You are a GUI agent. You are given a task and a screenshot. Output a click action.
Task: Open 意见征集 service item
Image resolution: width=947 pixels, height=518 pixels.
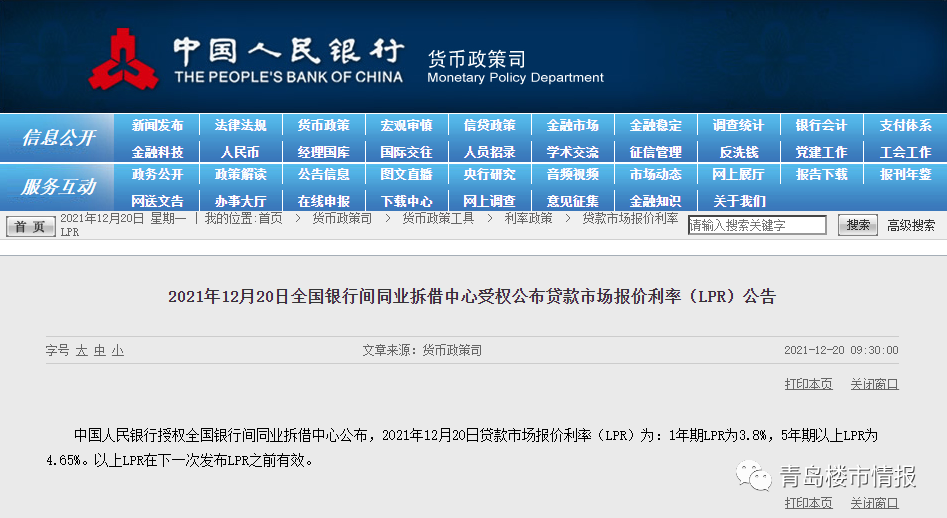[573, 201]
